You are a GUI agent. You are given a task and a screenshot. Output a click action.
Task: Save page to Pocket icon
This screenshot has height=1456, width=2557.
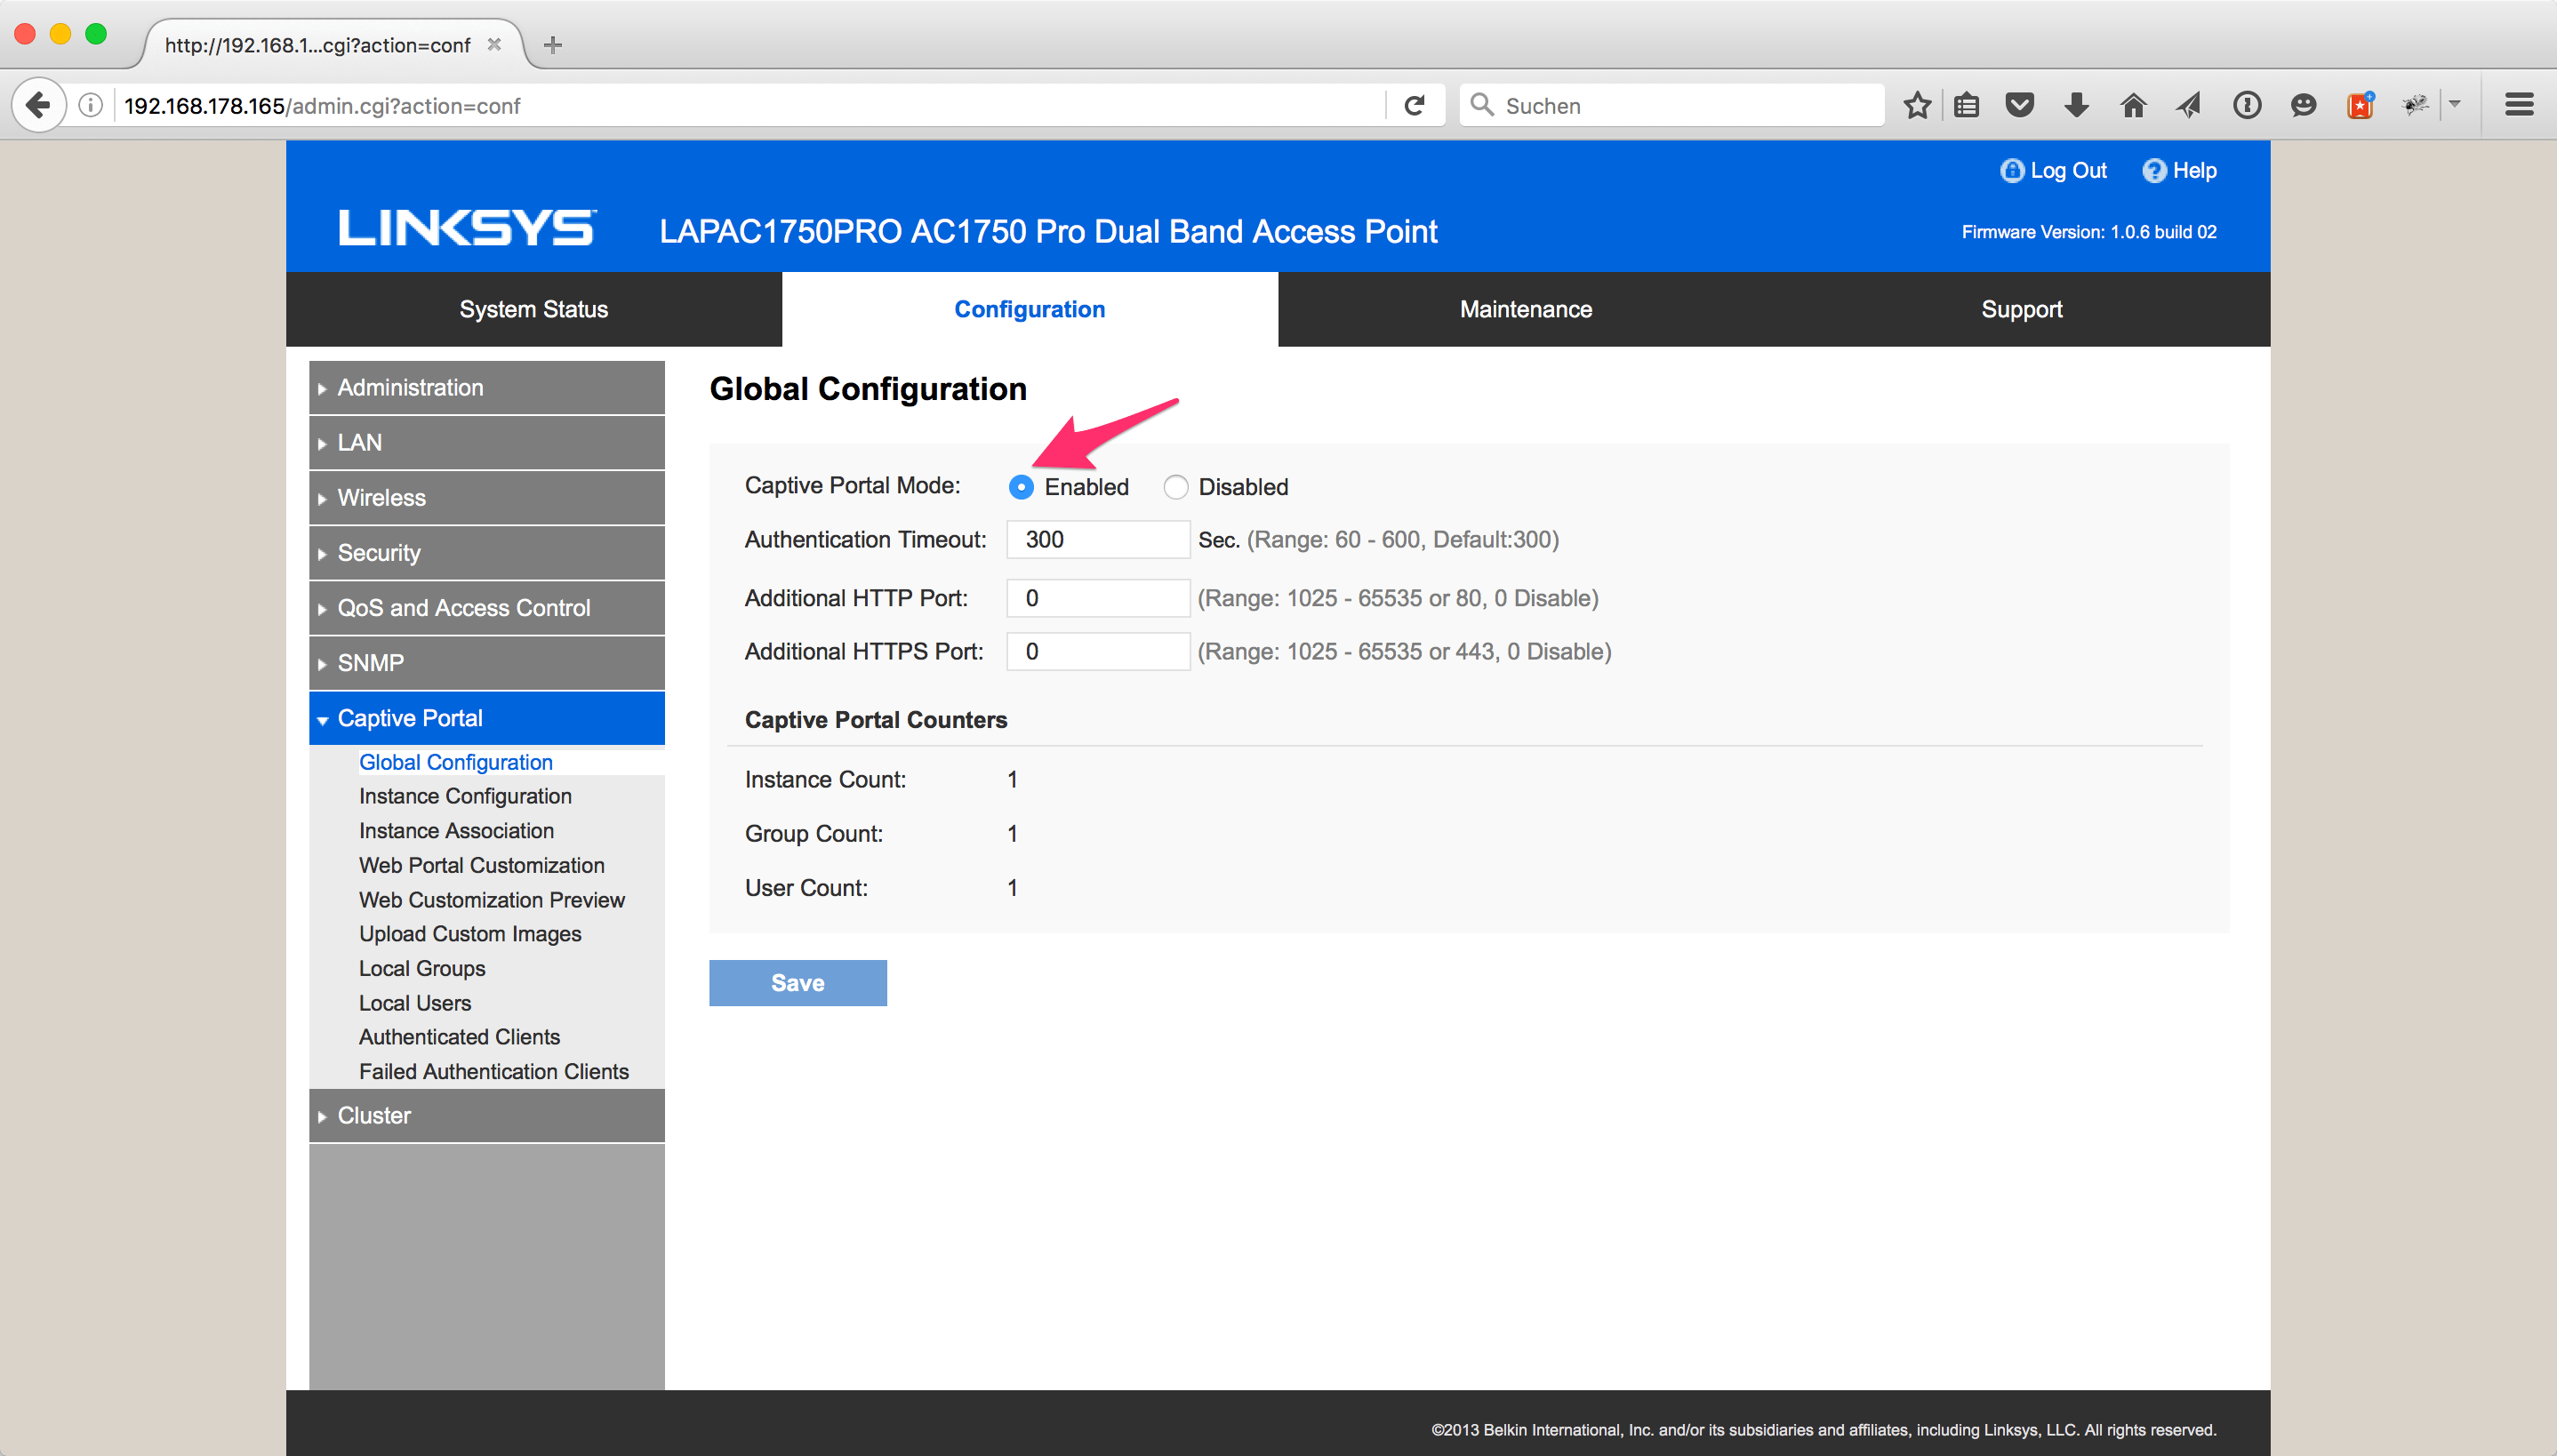pos(2020,105)
